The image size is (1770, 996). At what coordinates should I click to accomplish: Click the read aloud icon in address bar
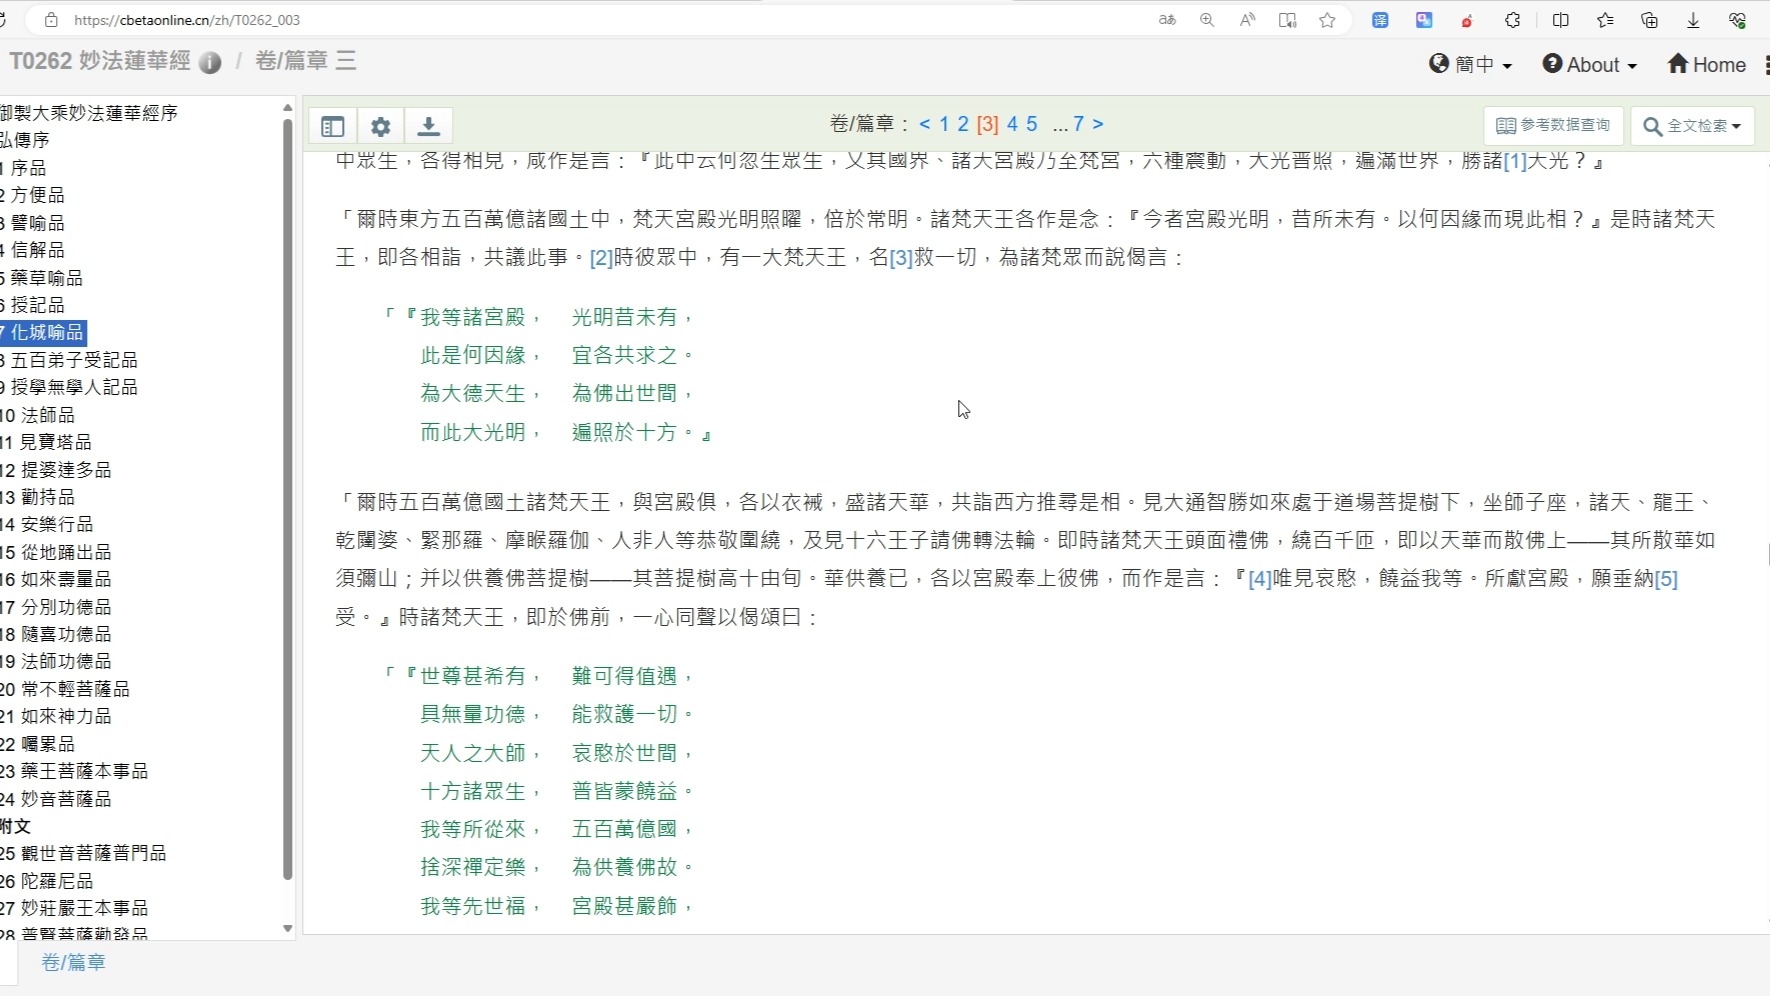(1247, 20)
